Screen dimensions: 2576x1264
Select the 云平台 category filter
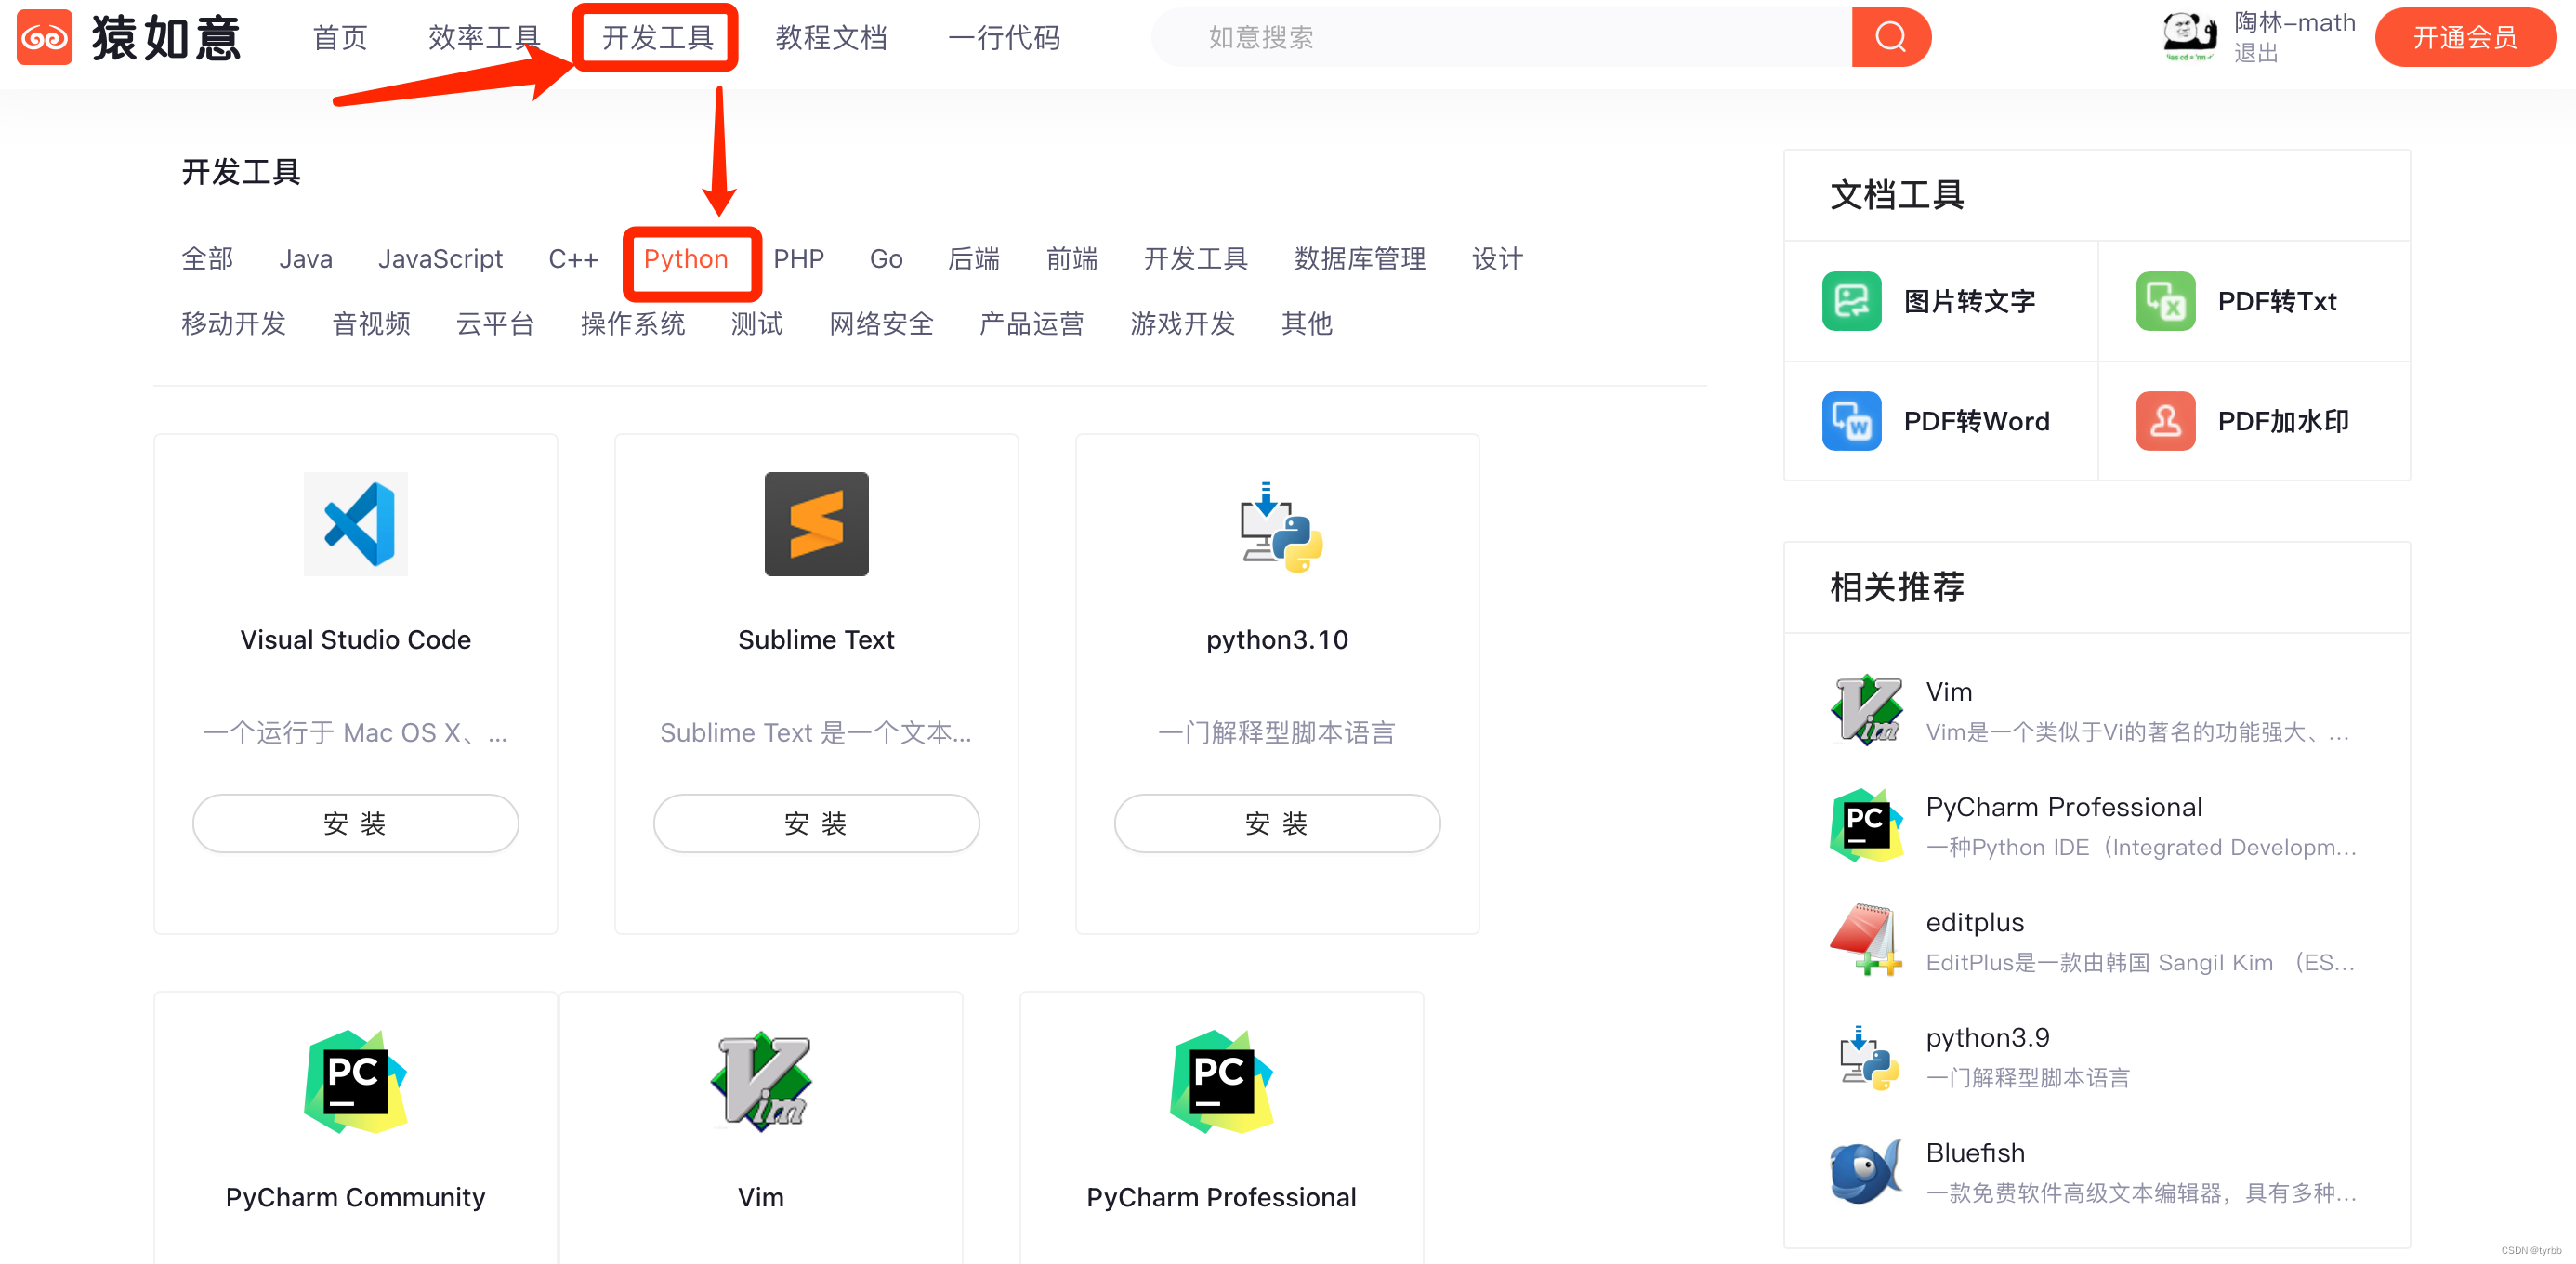pyautogui.click(x=495, y=323)
